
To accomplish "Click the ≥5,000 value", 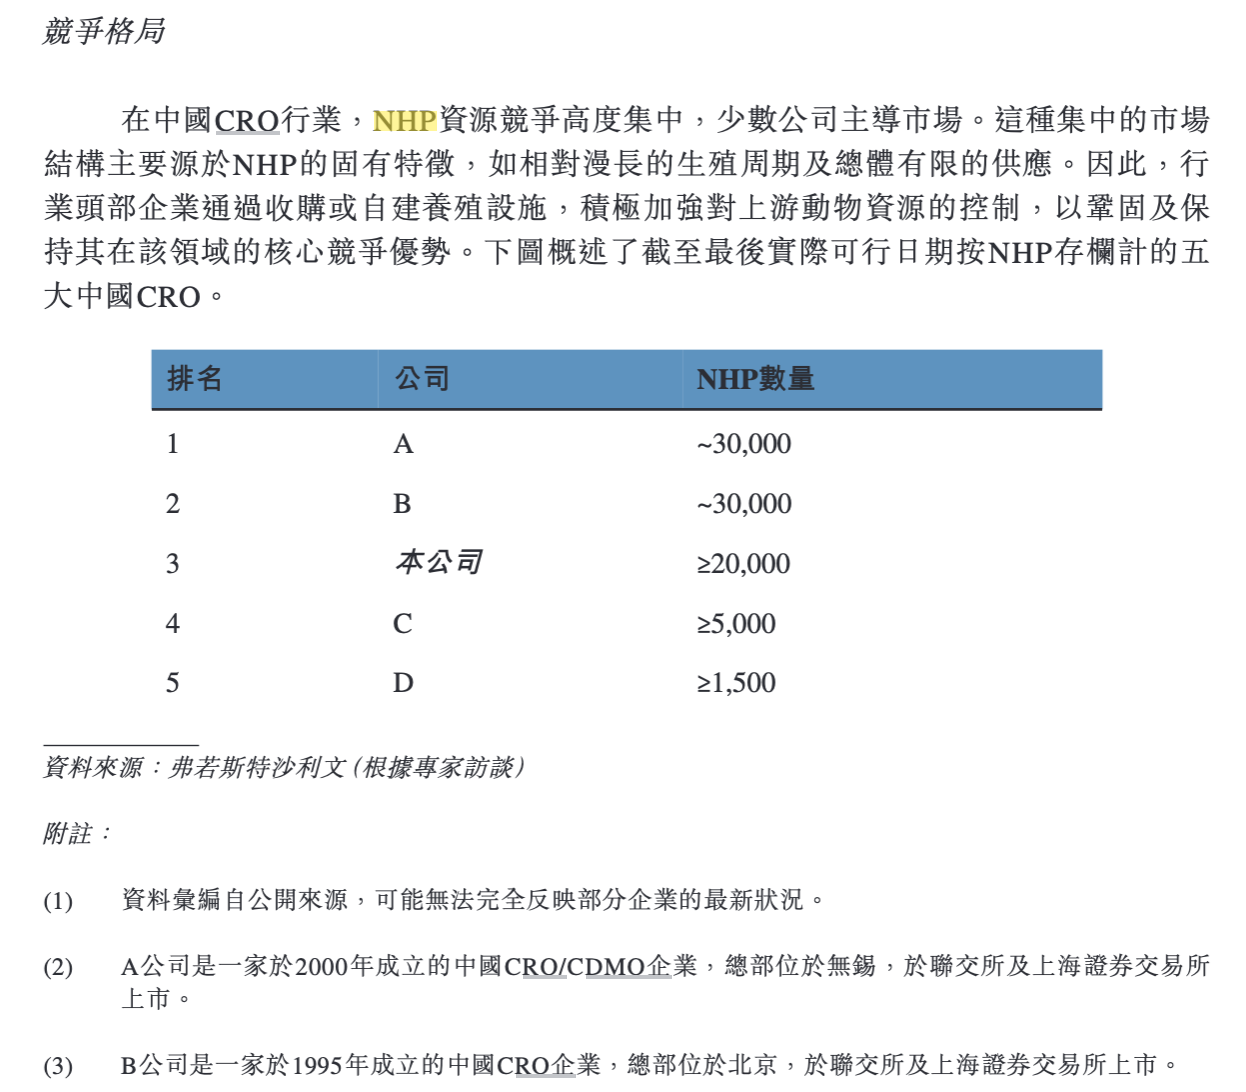I will (x=736, y=623).
